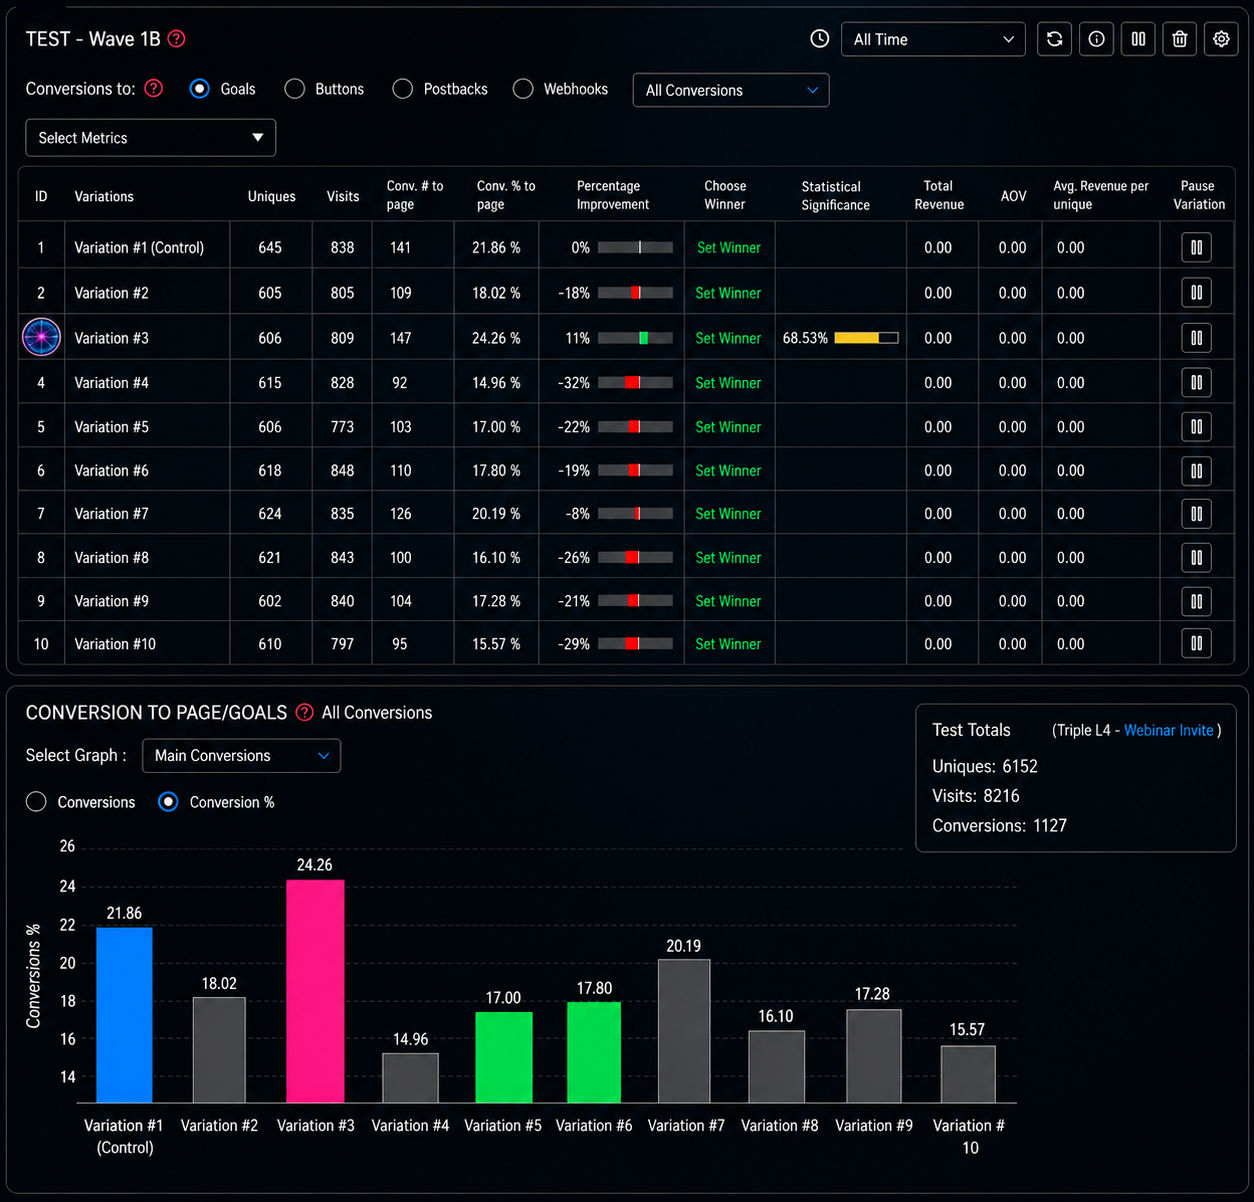The image size is (1254, 1202).
Task: Click the pink Variation #3 chart bar
Action: 315,991
